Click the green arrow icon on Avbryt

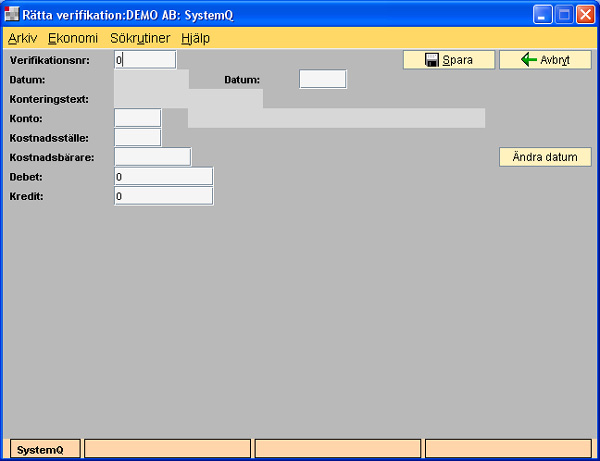point(529,60)
